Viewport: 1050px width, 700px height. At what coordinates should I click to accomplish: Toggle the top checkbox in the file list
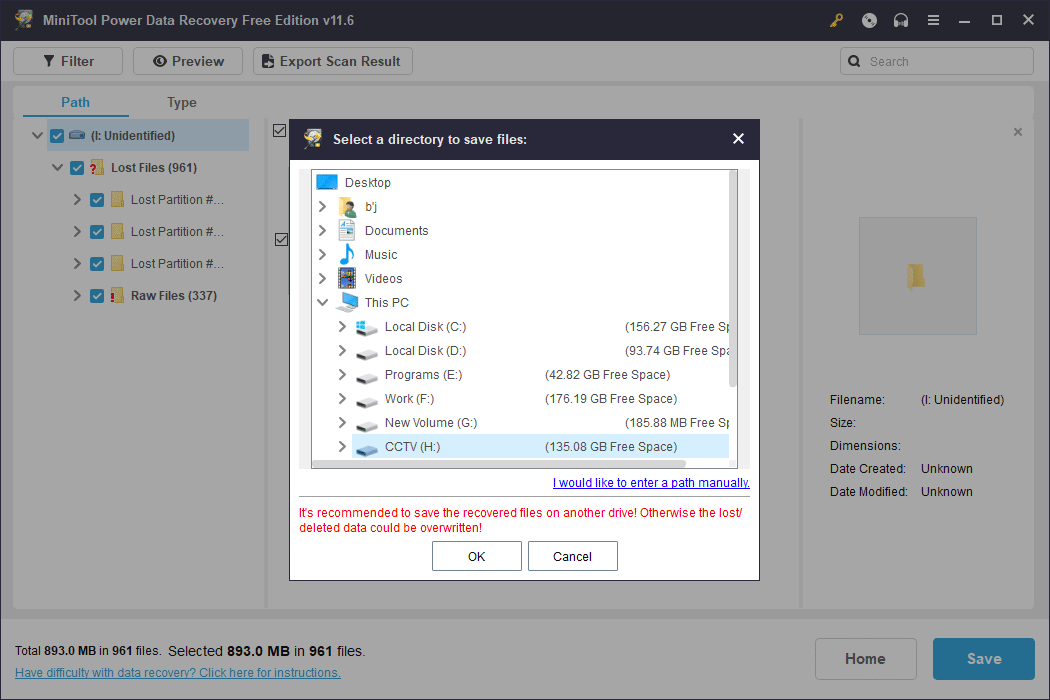[280, 131]
